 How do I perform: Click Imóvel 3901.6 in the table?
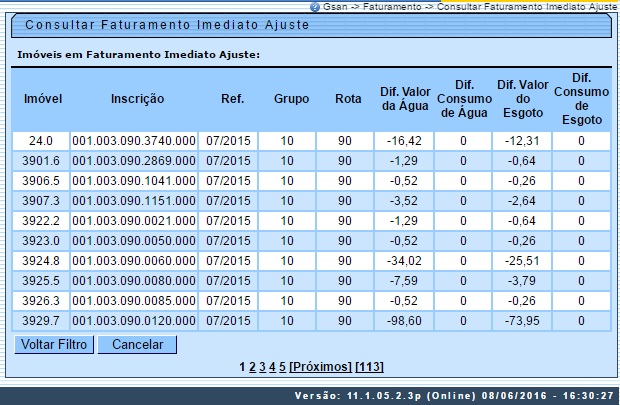pos(41,161)
